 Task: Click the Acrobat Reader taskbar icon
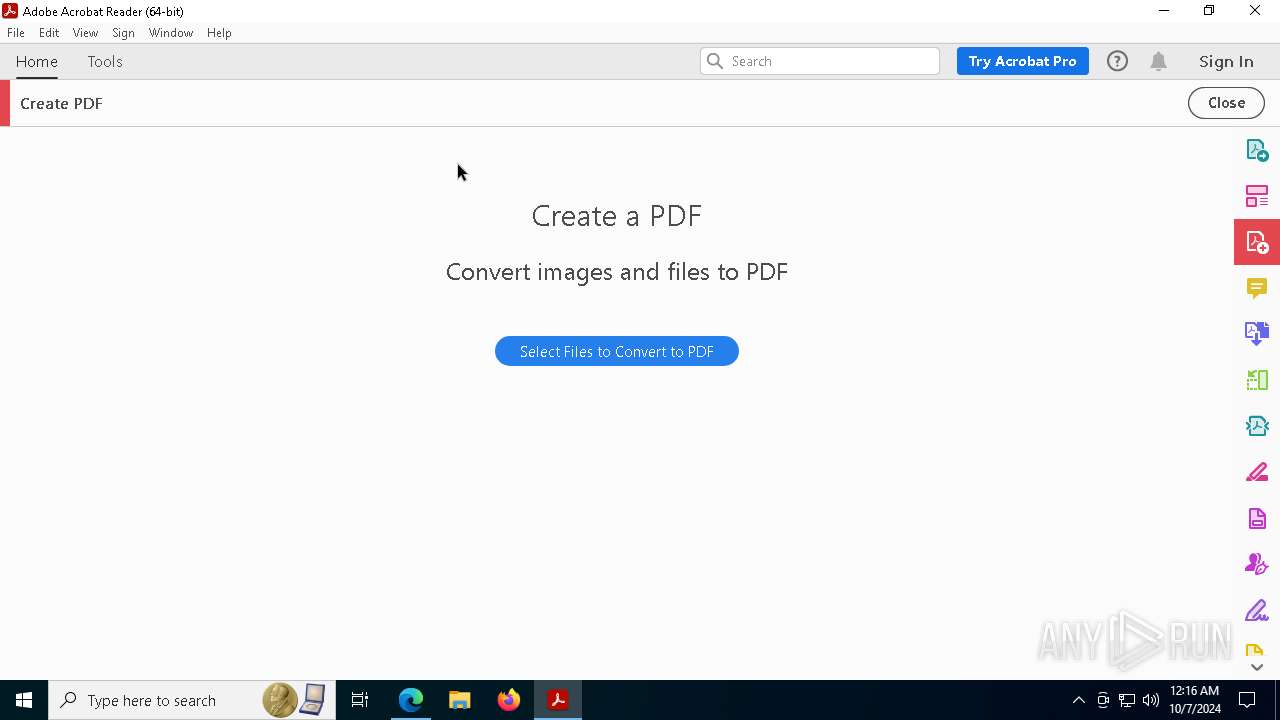tap(558, 700)
